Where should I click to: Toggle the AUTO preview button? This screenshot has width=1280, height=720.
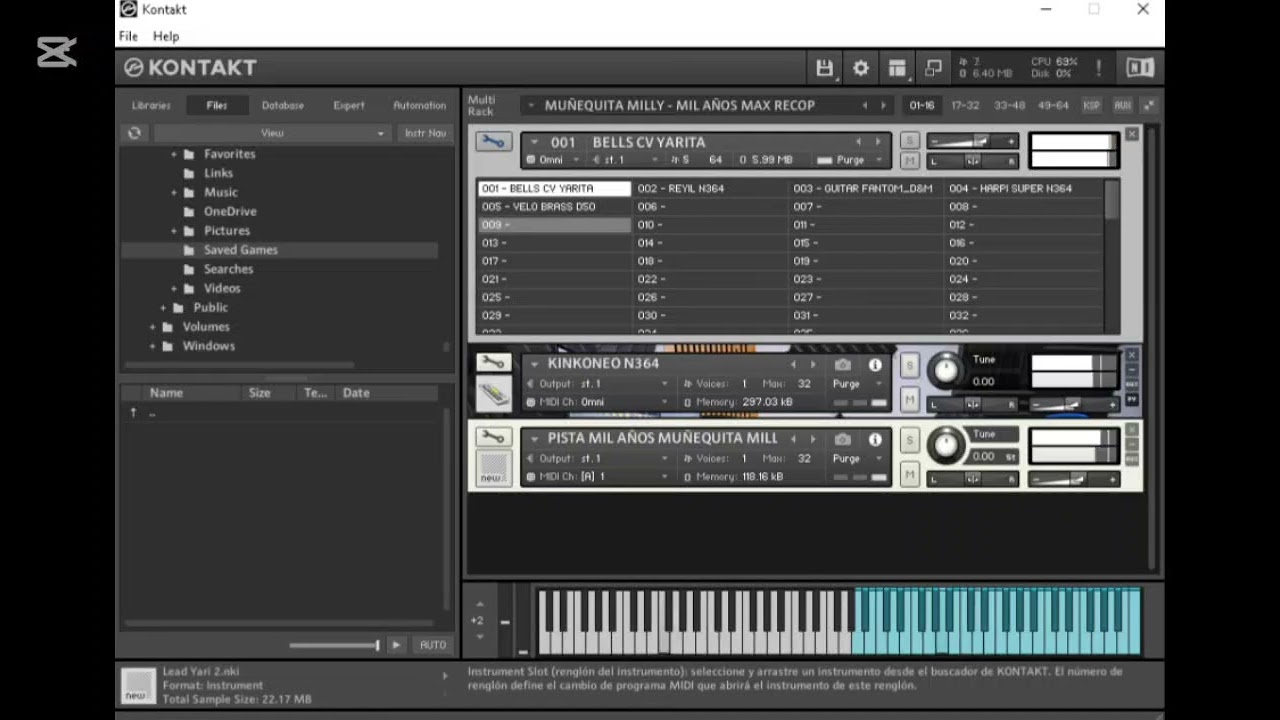click(433, 645)
